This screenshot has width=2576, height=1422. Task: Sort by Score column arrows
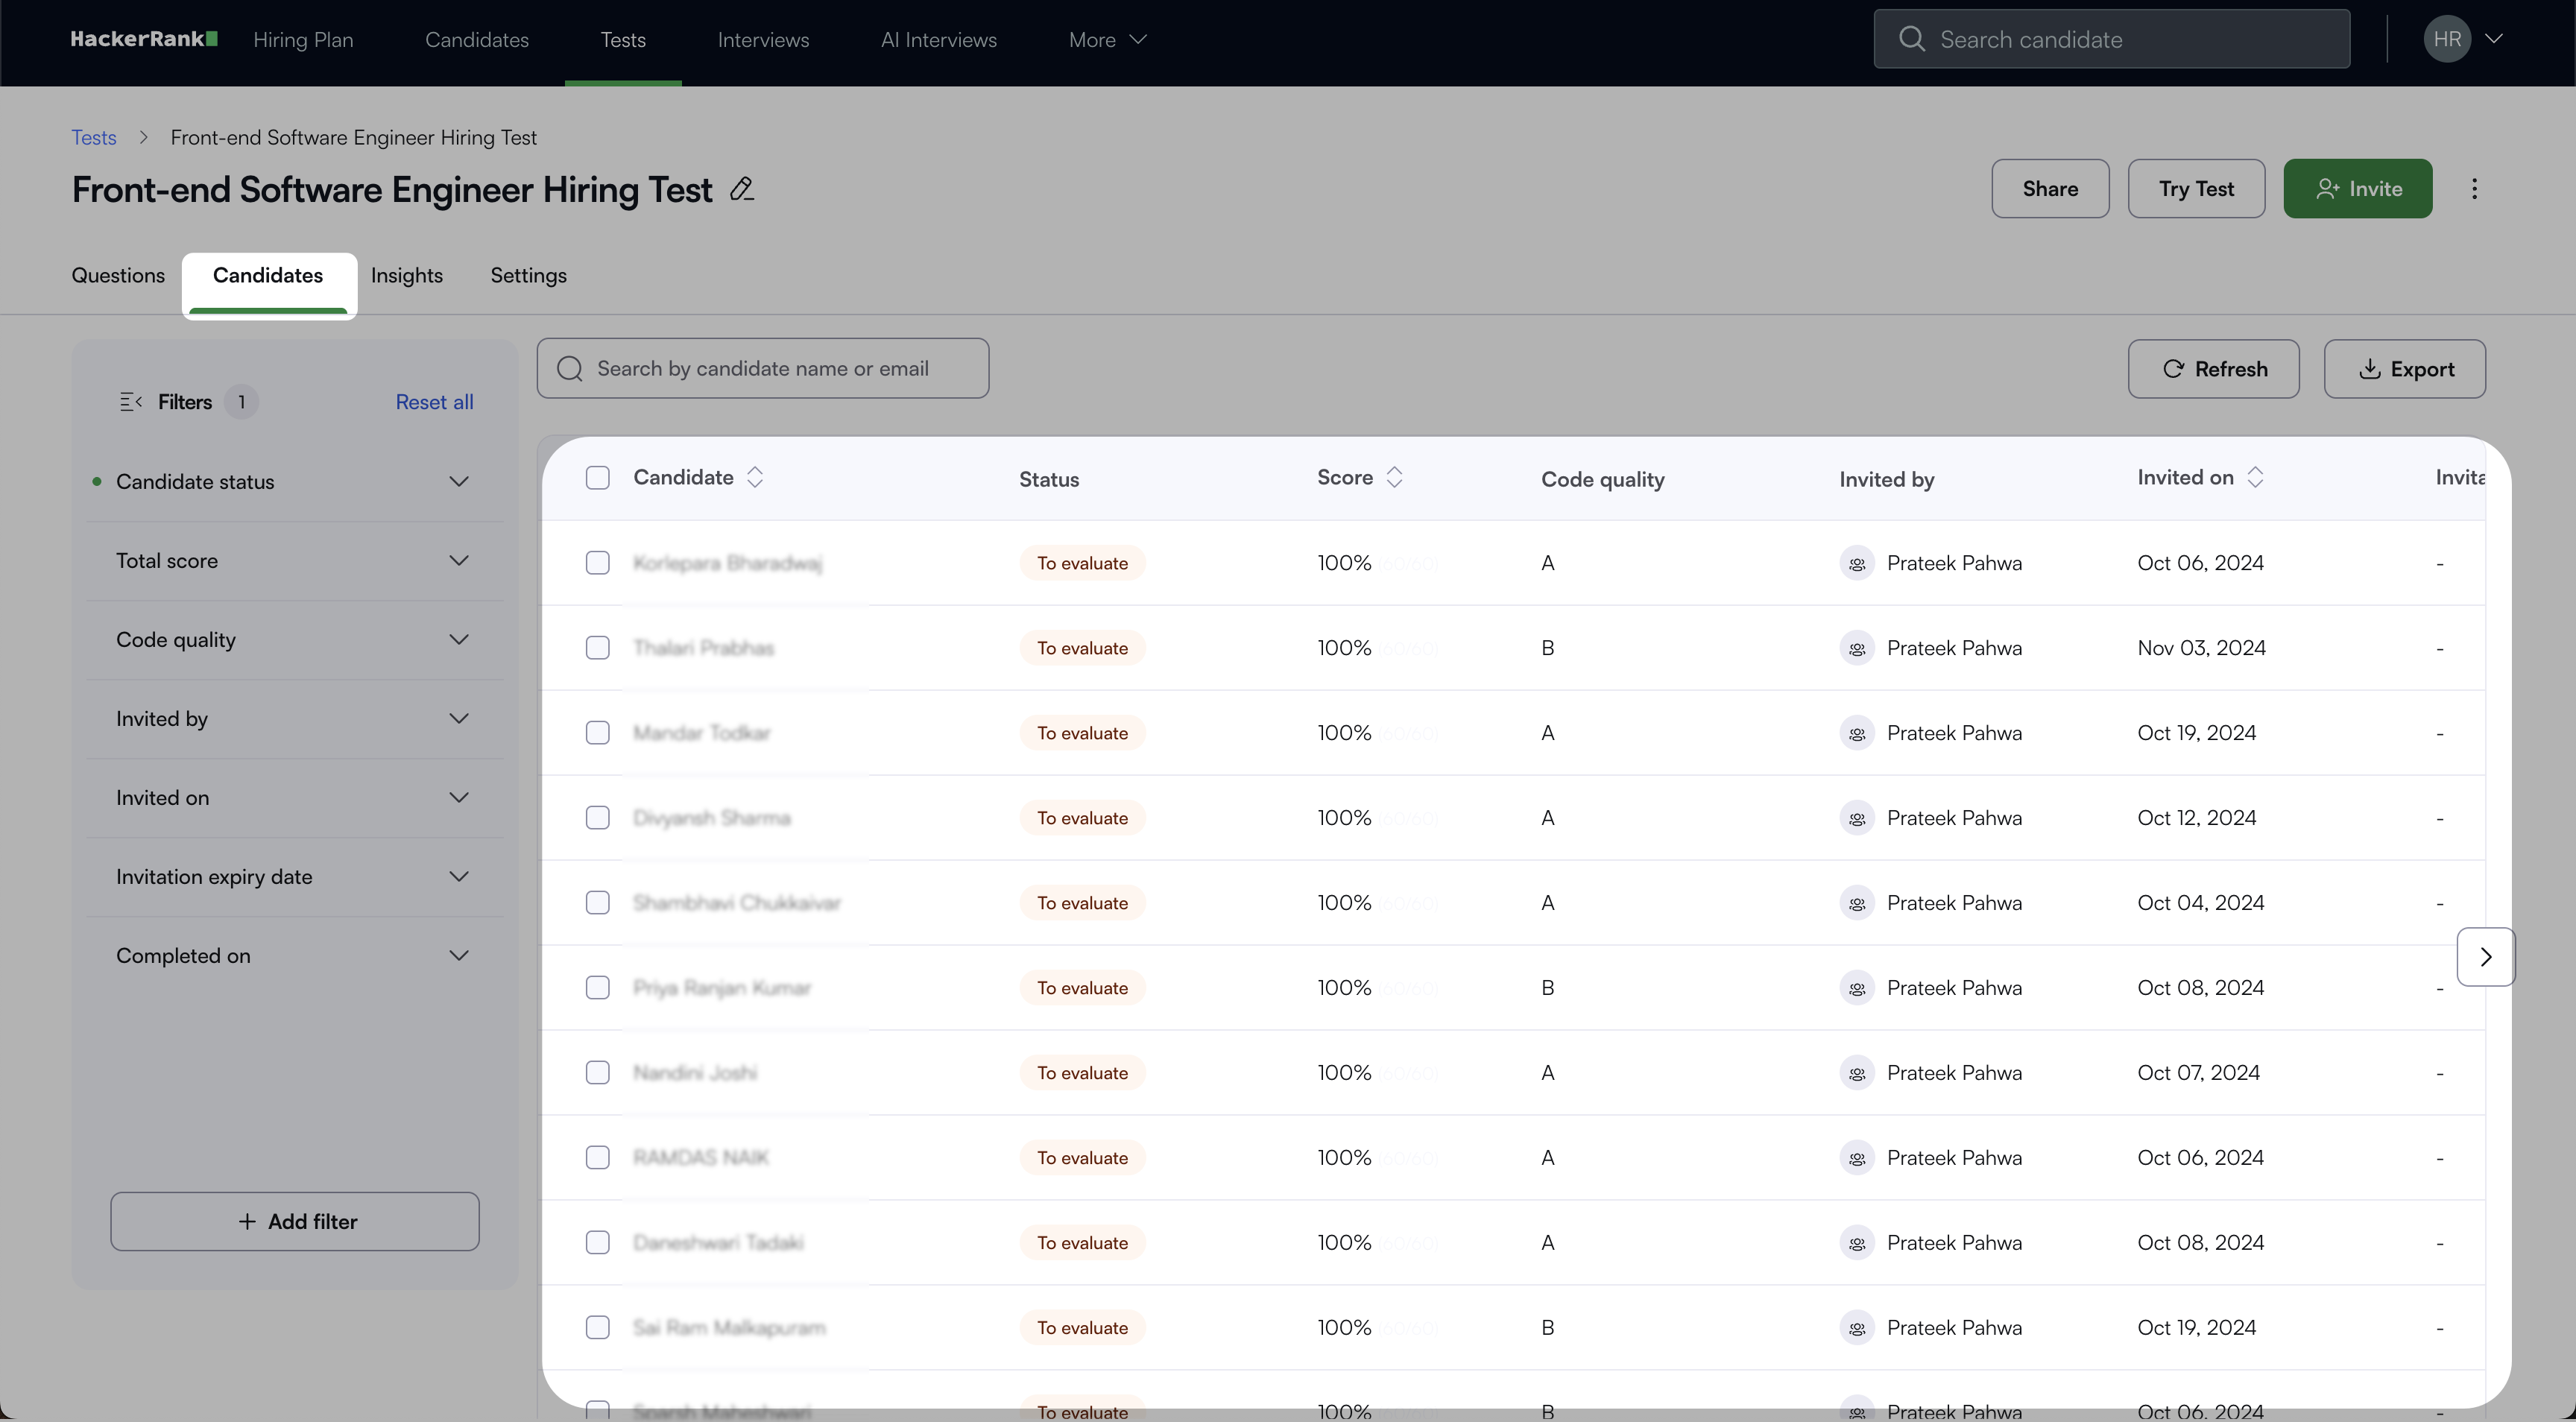coord(1394,477)
